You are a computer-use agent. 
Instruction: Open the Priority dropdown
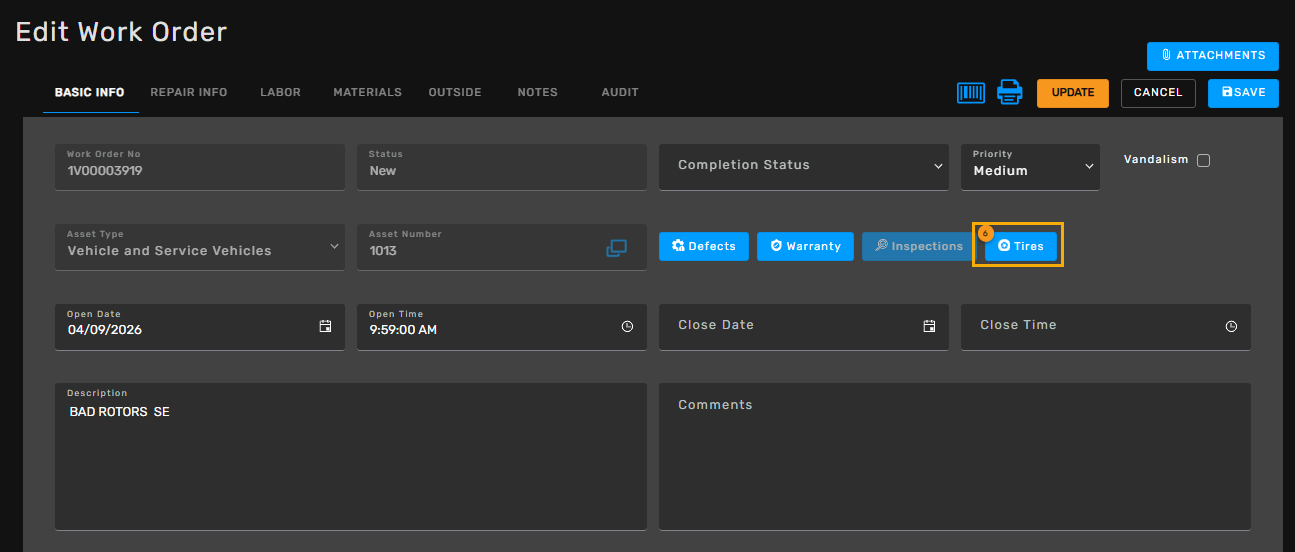tap(1030, 167)
